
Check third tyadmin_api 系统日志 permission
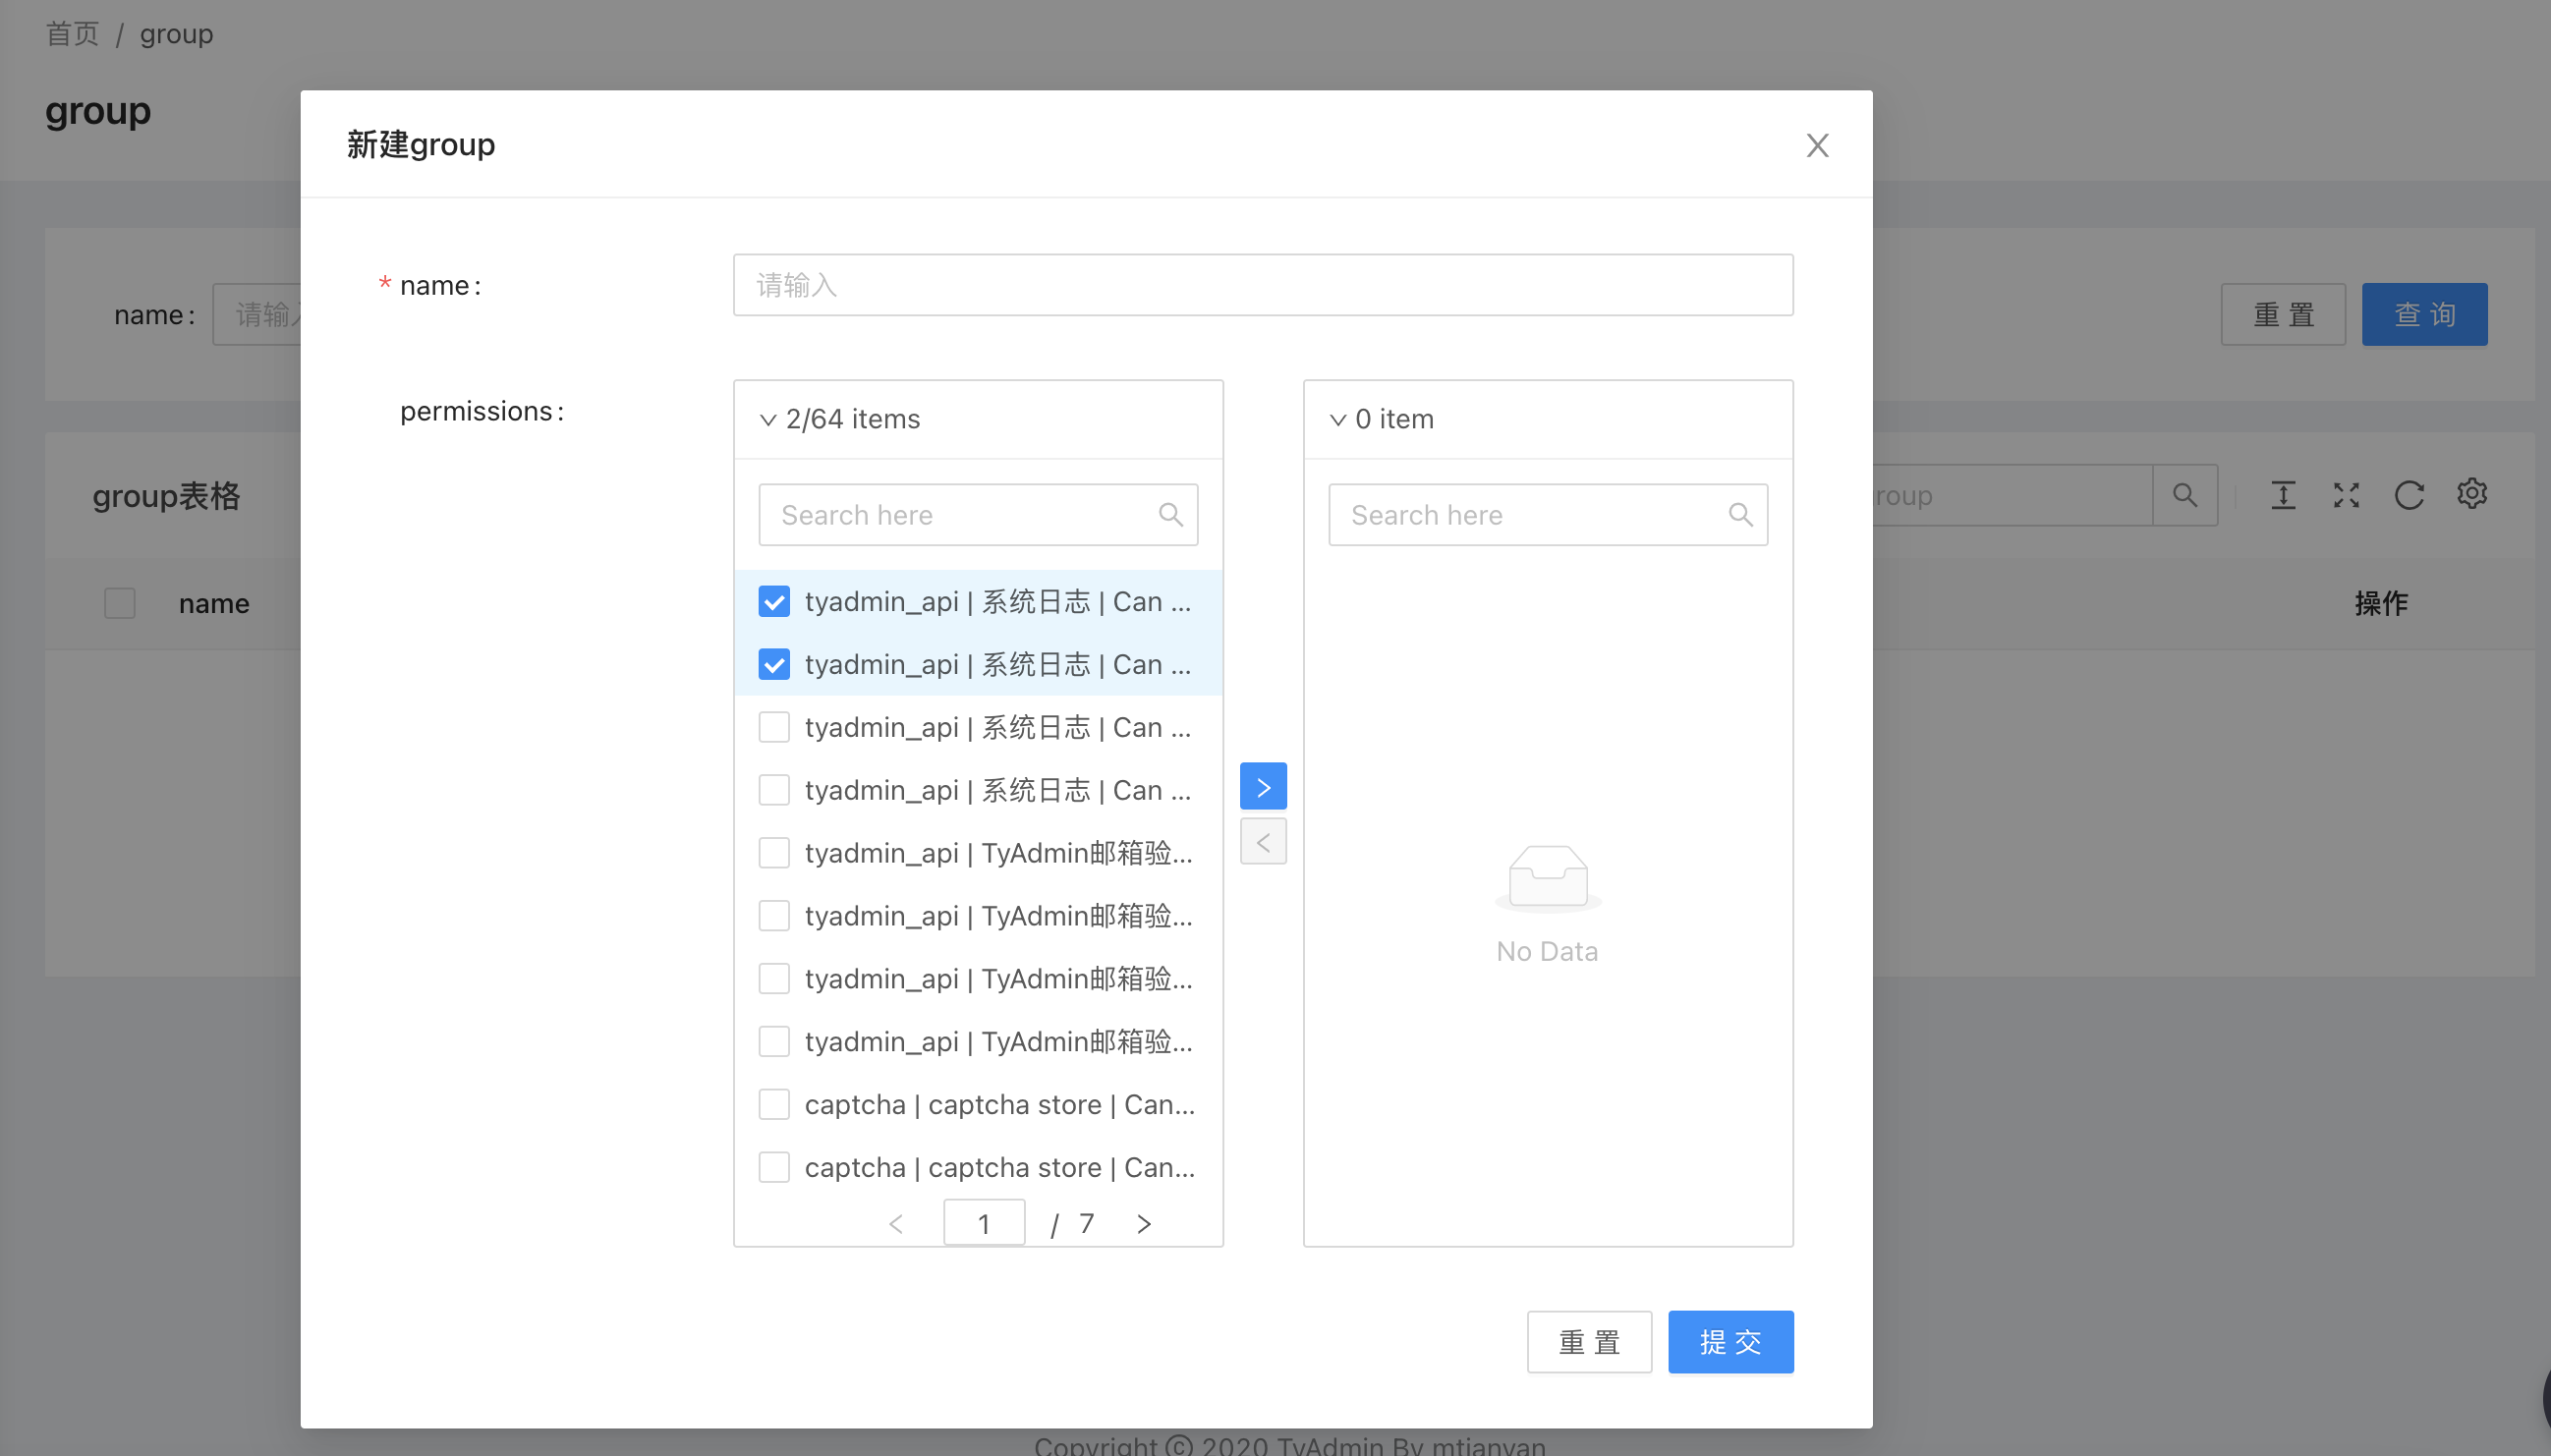774,728
